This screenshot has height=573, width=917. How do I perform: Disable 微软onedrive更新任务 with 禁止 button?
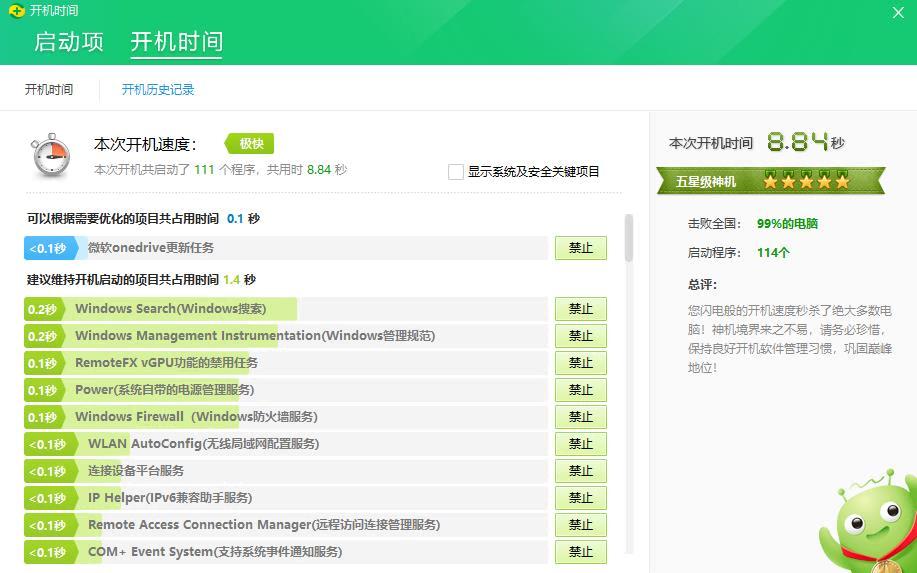580,248
